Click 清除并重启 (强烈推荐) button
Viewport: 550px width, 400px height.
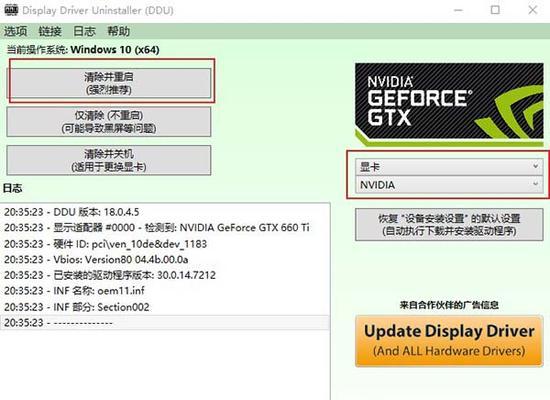[109, 83]
